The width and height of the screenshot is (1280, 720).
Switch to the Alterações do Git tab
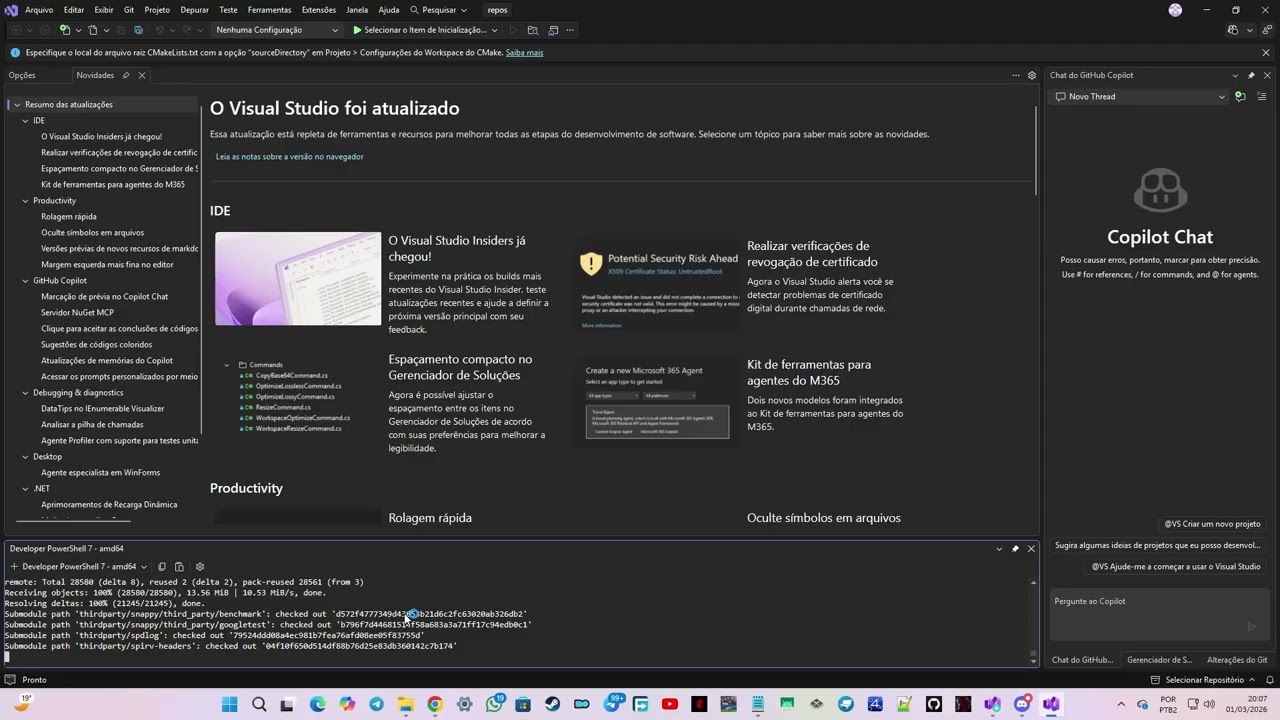(x=1237, y=660)
